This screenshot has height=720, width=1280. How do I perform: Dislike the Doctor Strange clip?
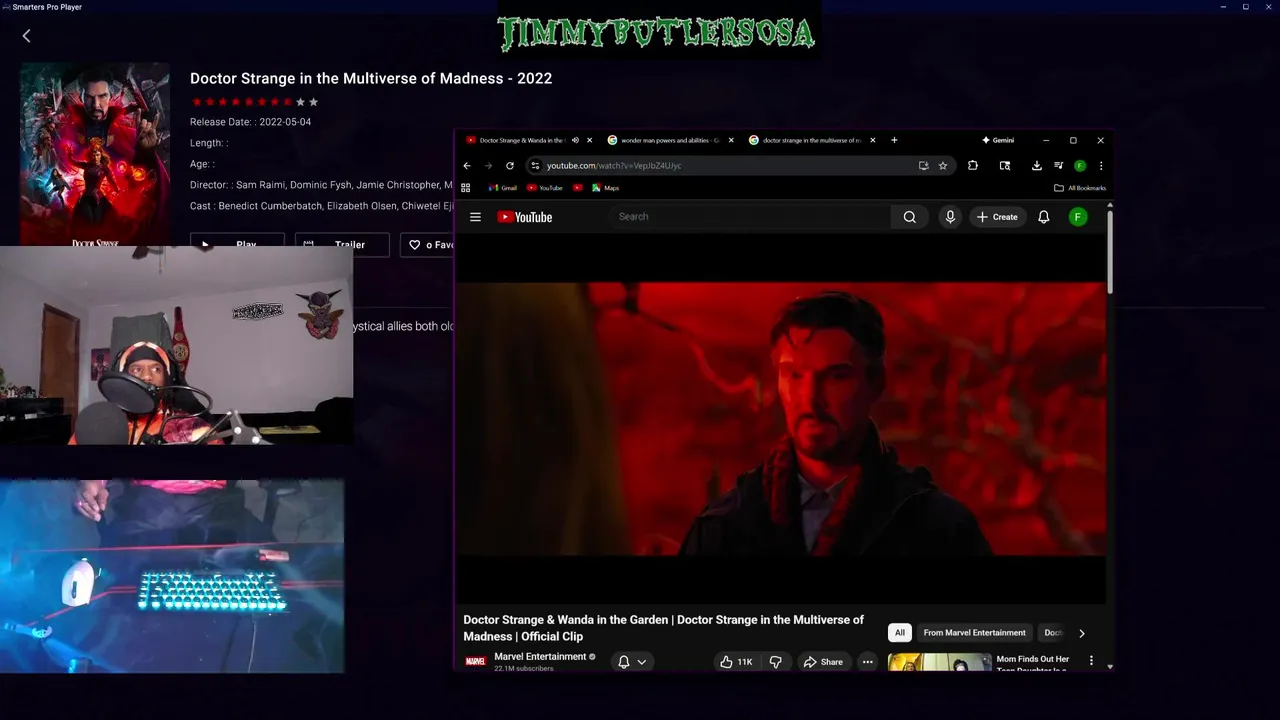pyautogui.click(x=775, y=662)
